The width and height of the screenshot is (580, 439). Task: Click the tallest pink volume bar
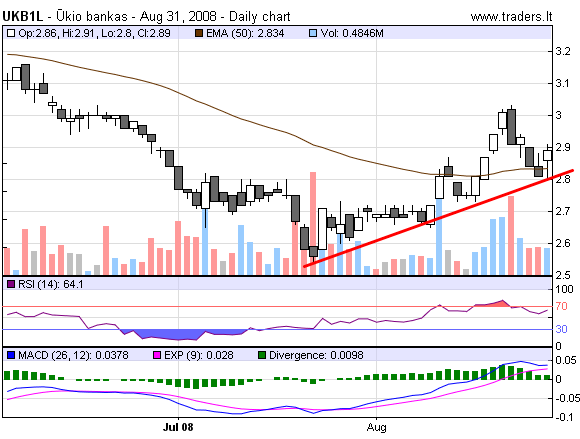coord(313,223)
